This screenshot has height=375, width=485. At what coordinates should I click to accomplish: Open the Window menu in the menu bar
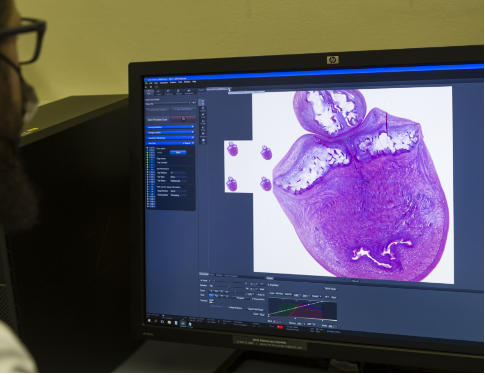point(187,82)
